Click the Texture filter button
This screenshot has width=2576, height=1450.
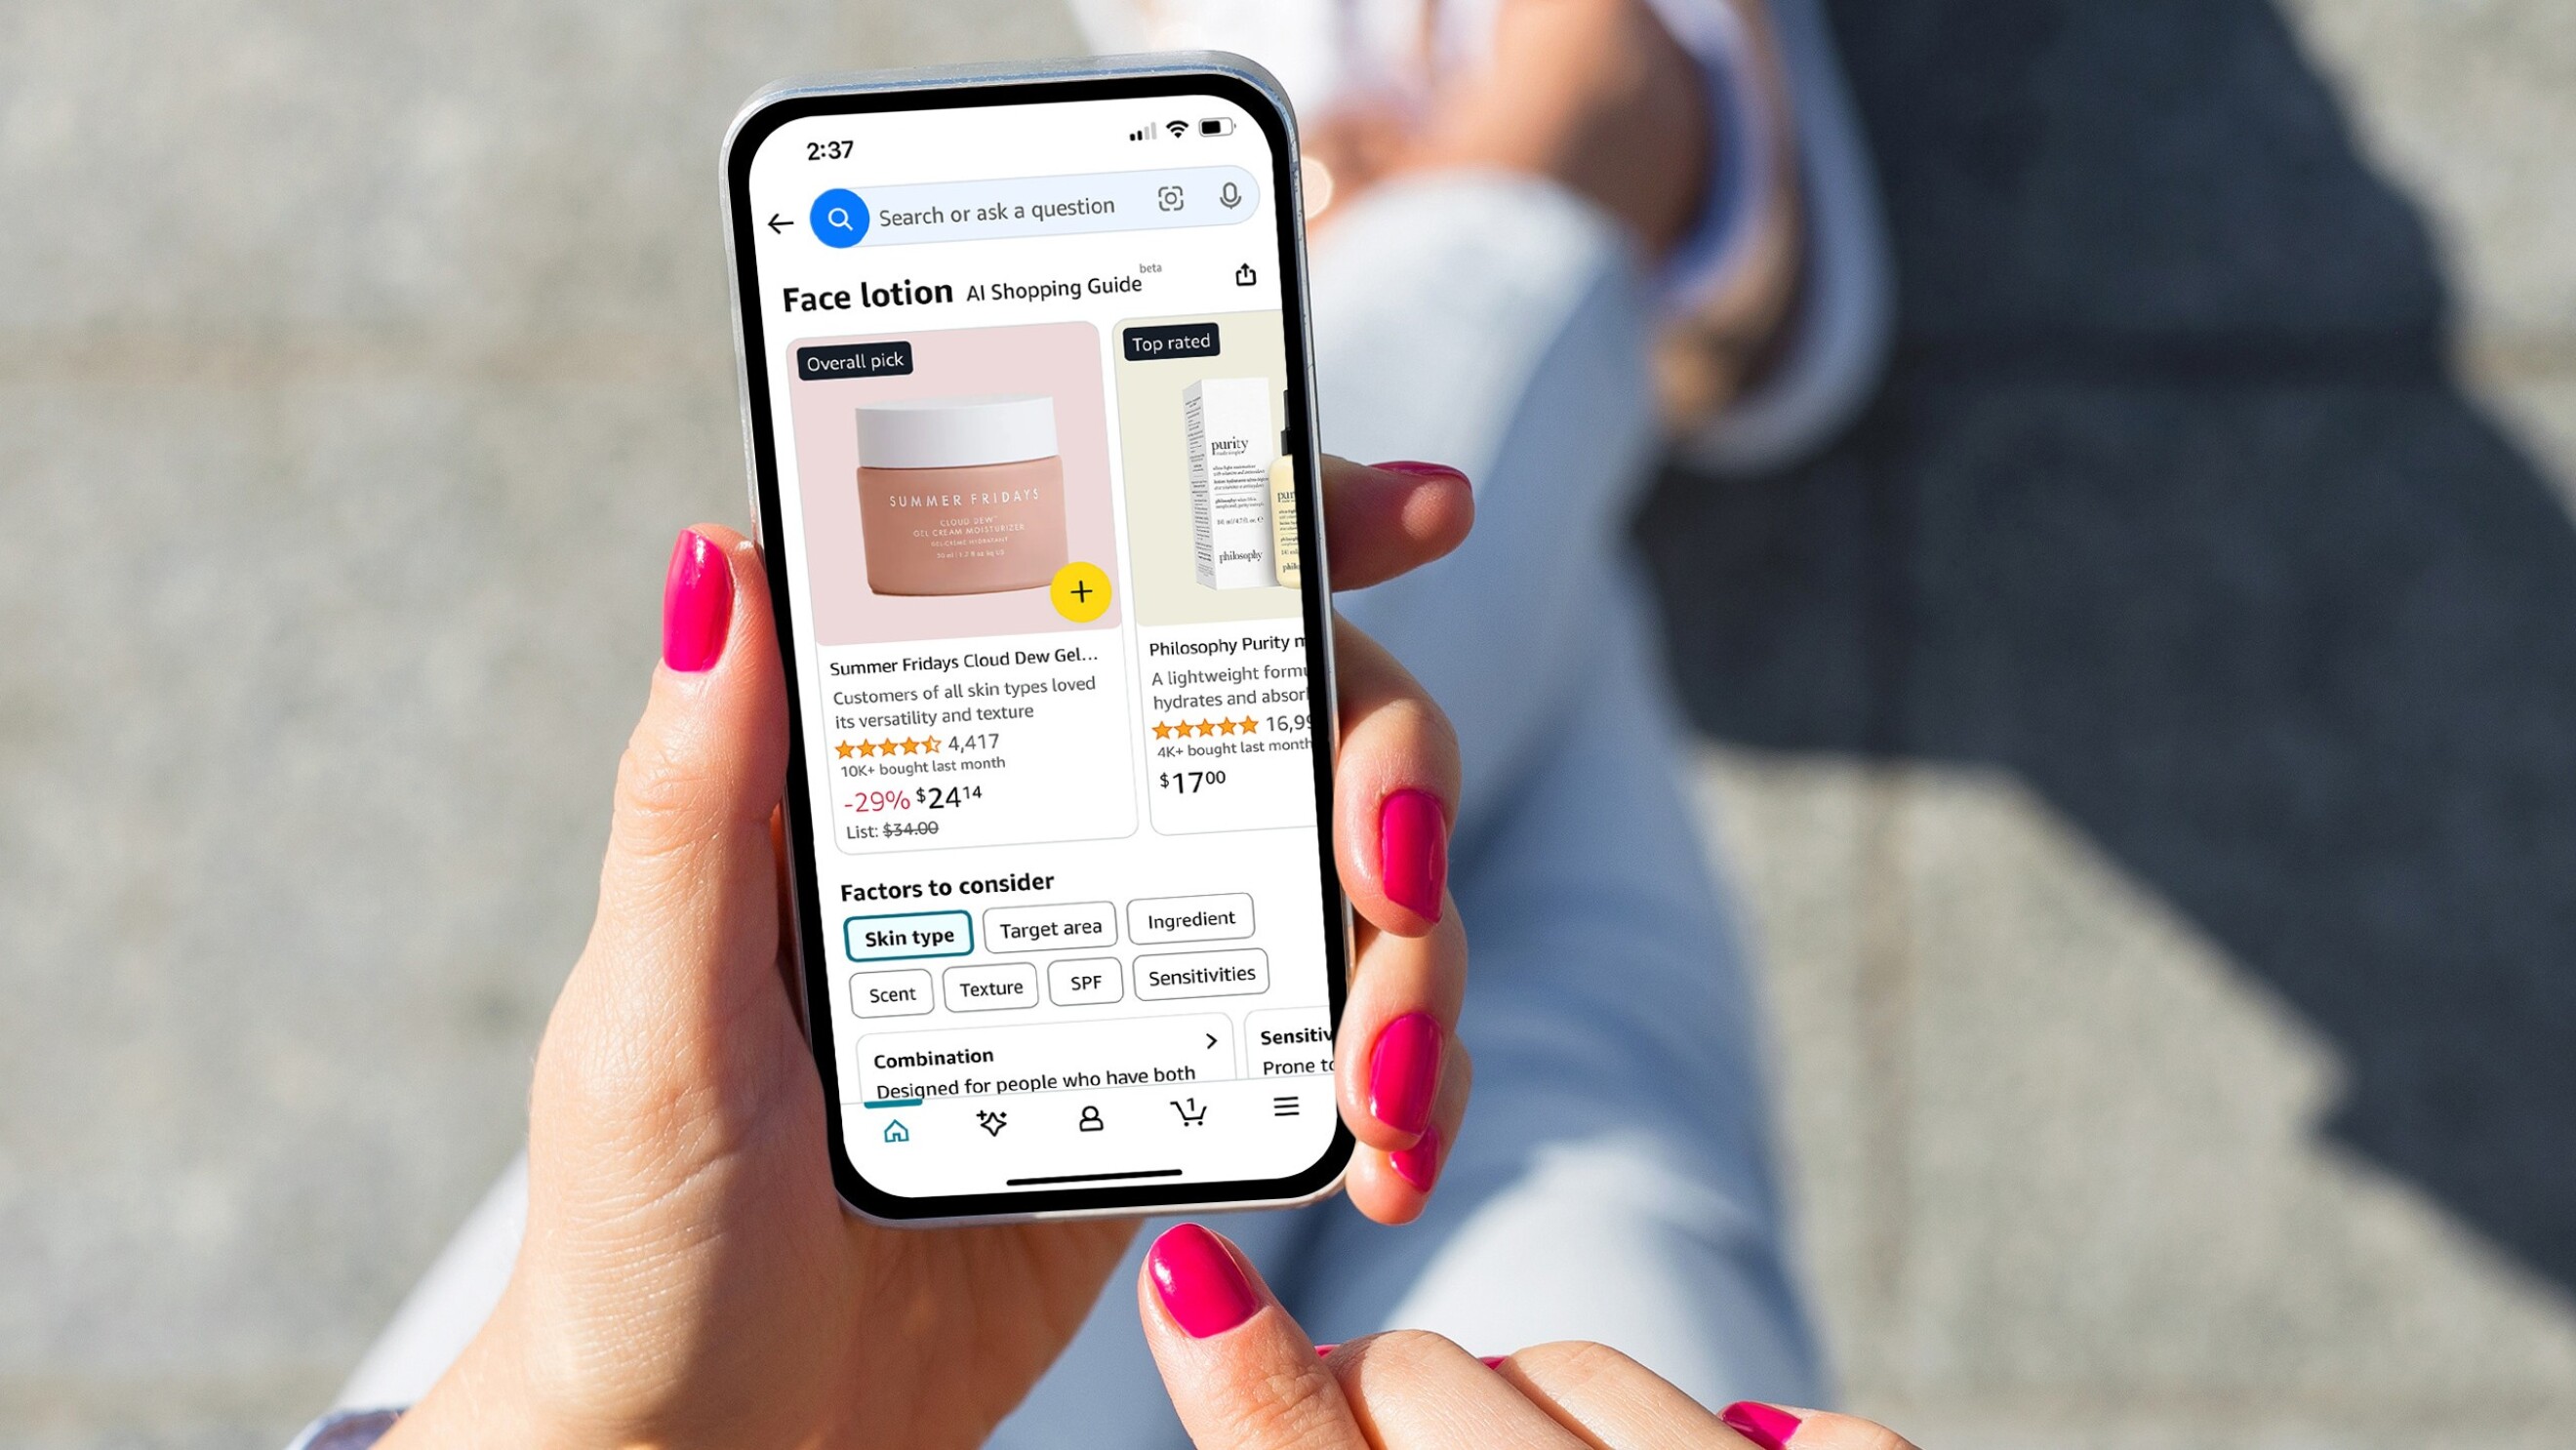click(x=986, y=987)
